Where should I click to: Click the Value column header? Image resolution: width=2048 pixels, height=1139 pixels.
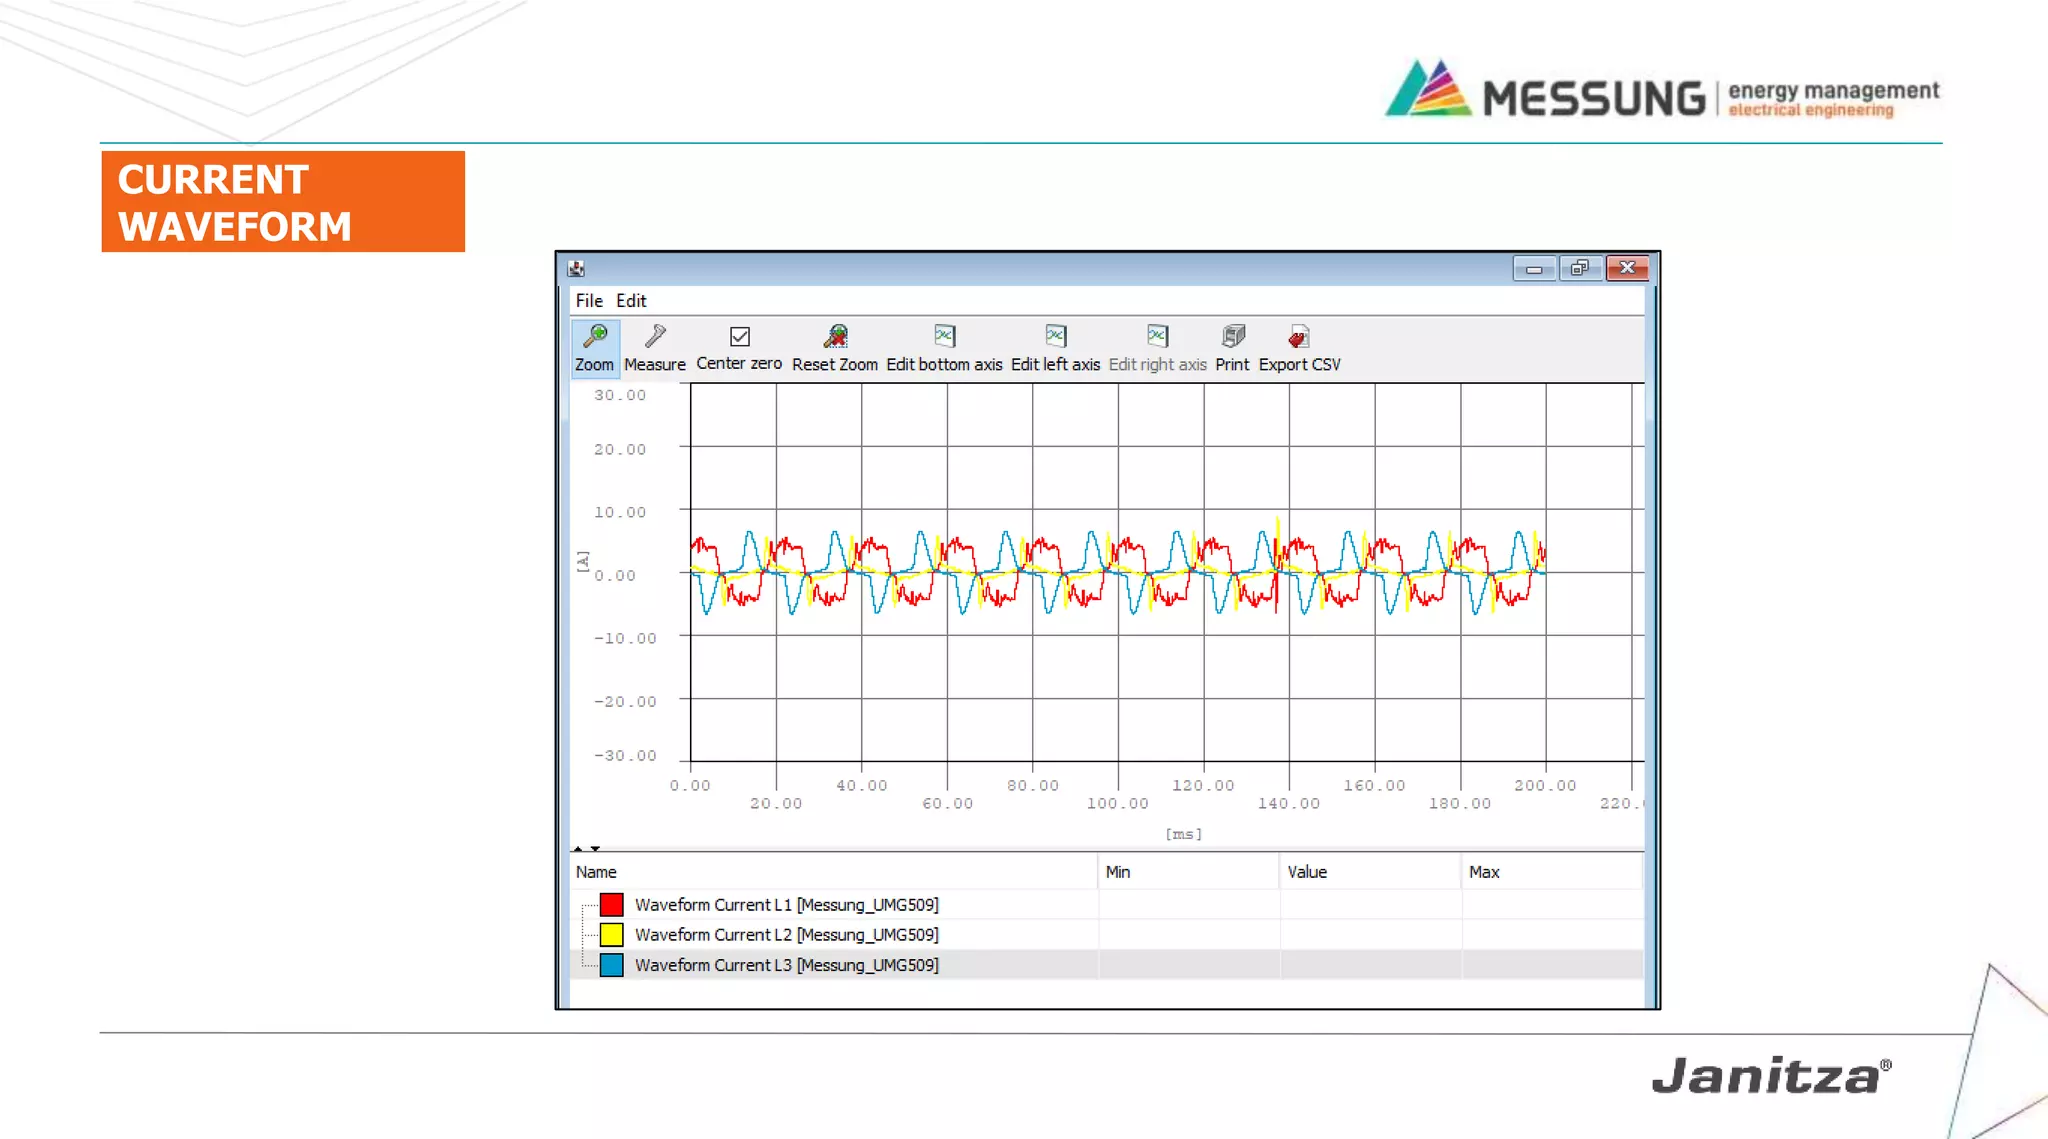(1307, 872)
